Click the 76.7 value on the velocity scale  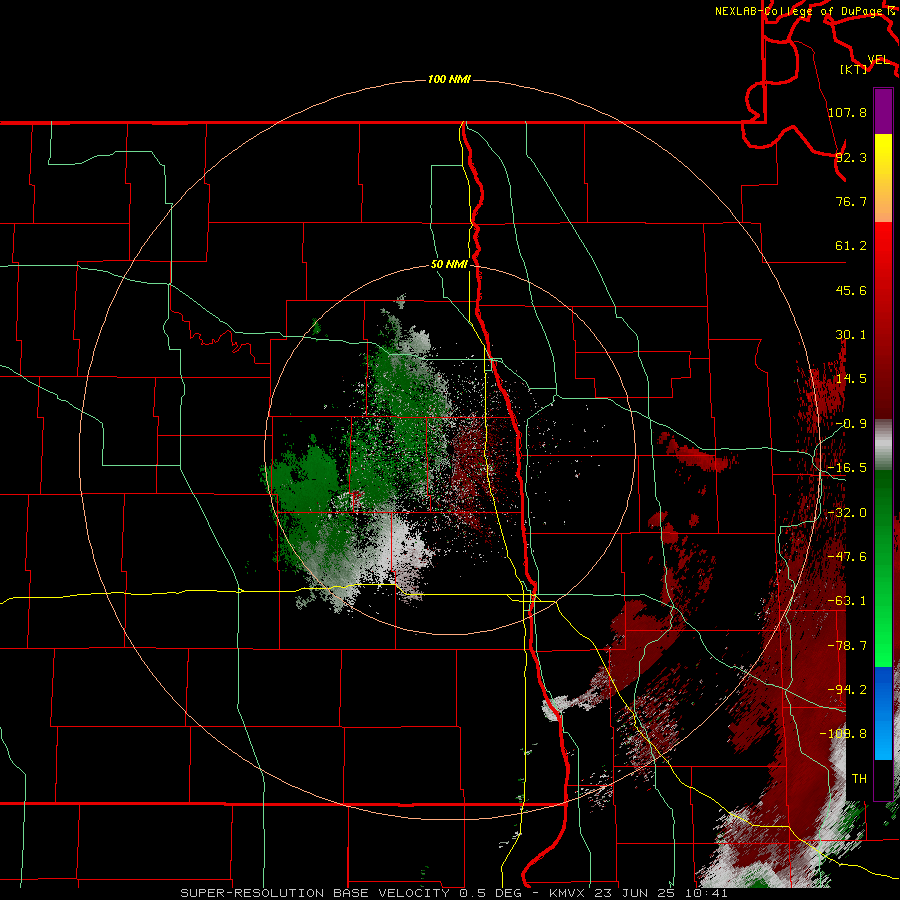point(851,201)
